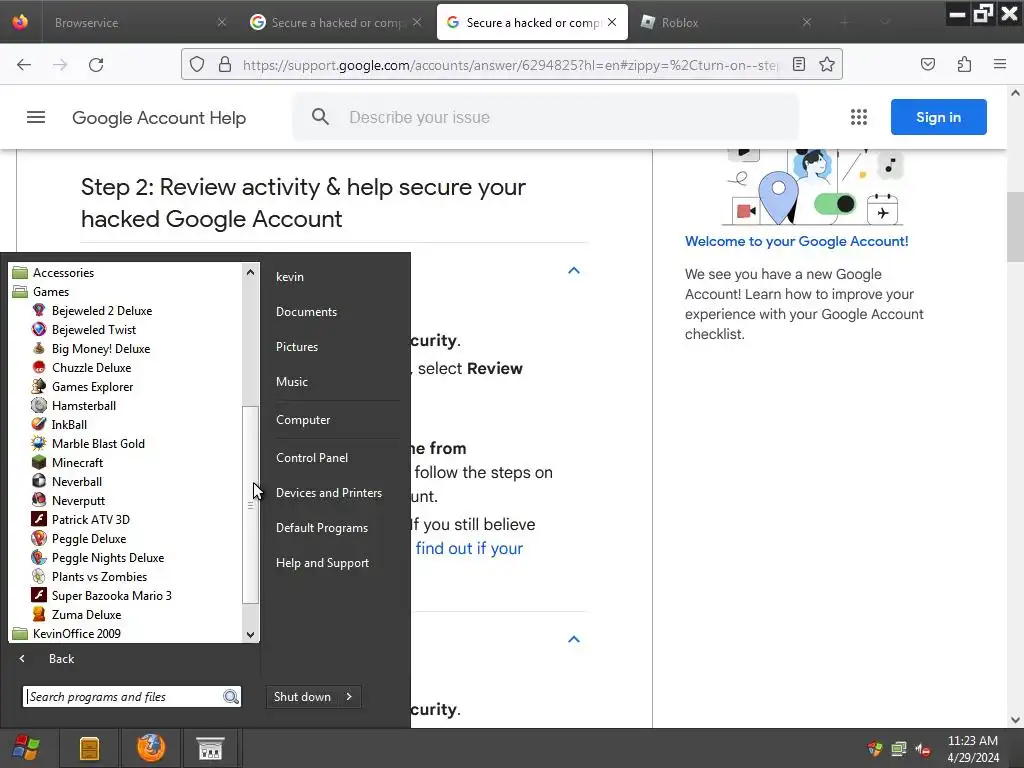Image resolution: width=1024 pixels, height=768 pixels.
Task: Open Documents from Start menu
Action: pyautogui.click(x=306, y=312)
